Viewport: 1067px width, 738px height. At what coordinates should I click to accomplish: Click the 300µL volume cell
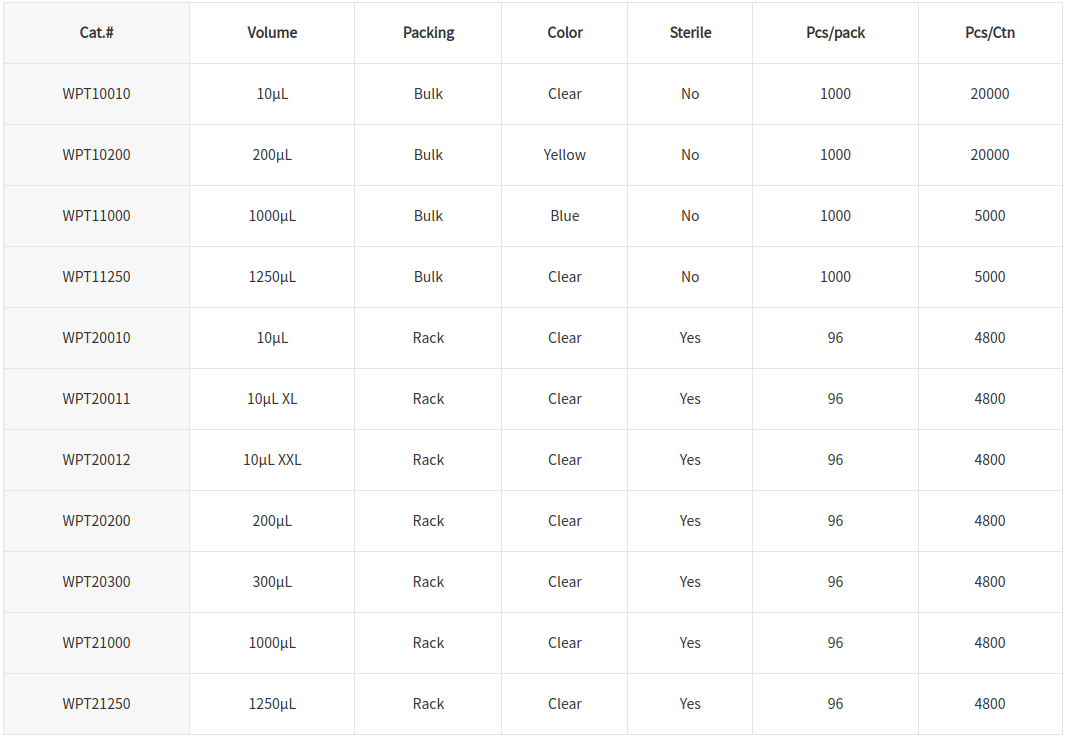coord(272,582)
